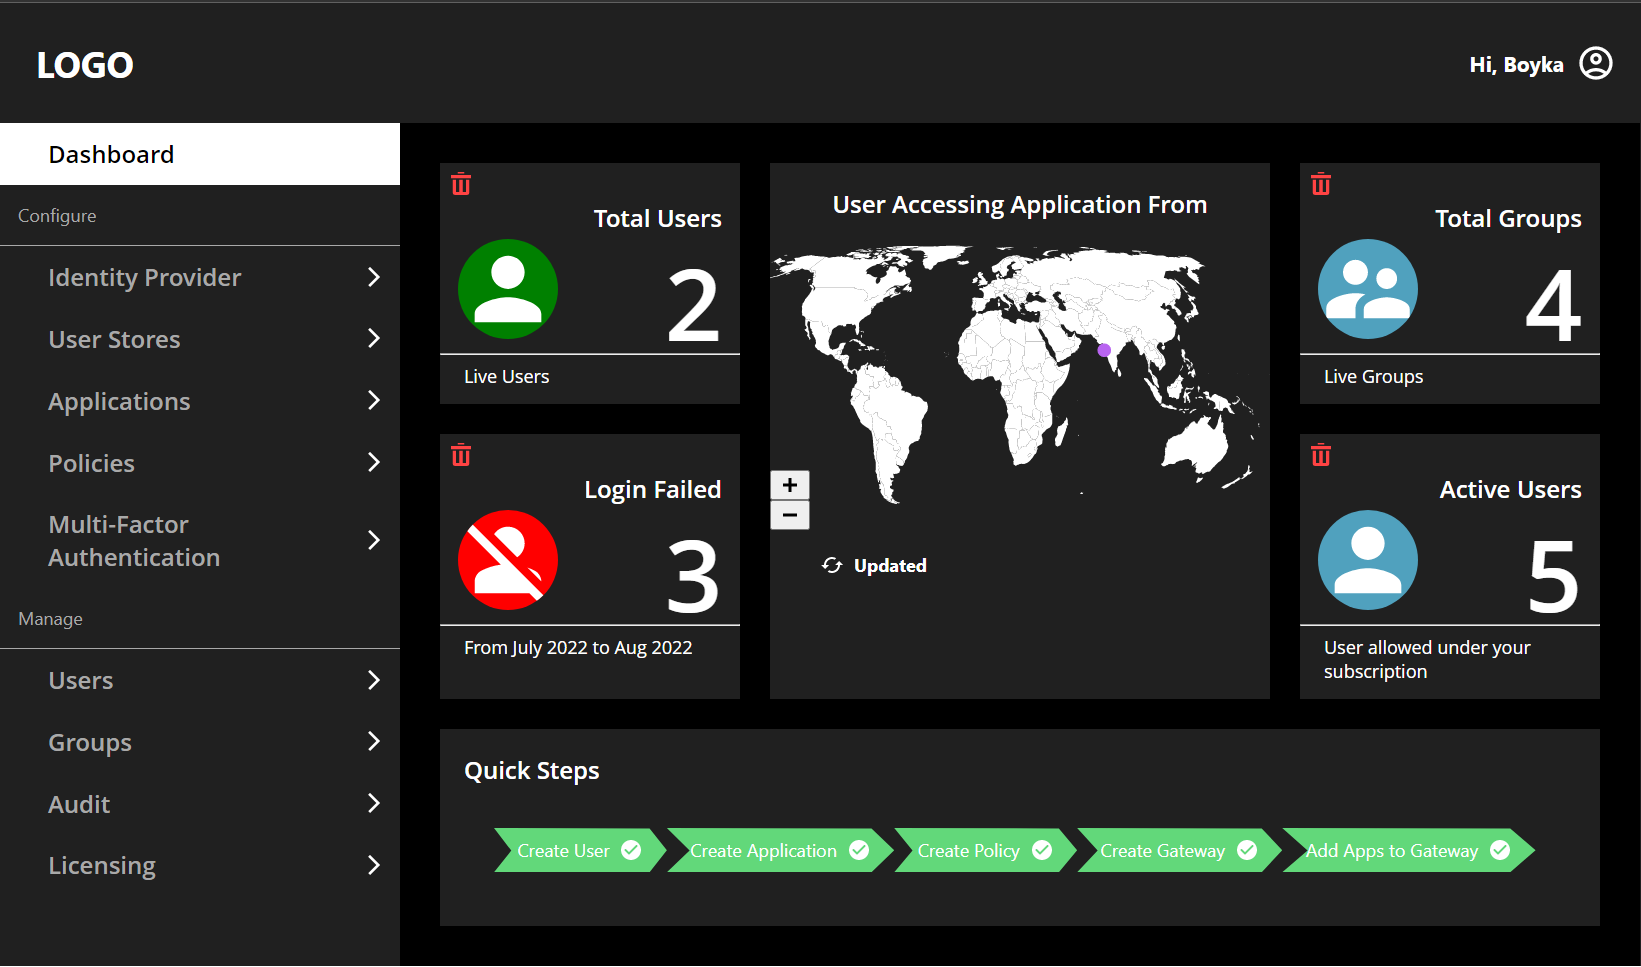Screen dimensions: 1641x967
Task: Zoom out of the map with minus button
Action: pos(790,514)
